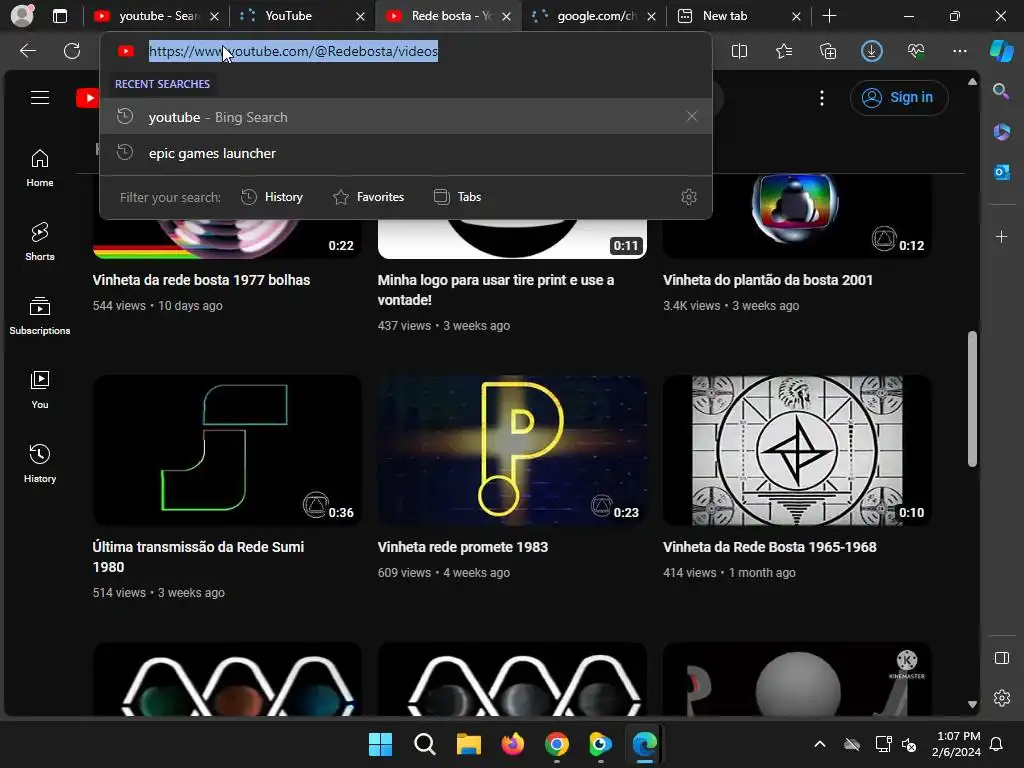Select the epic games launcher suggestion
The image size is (1024, 768).
pyautogui.click(x=406, y=153)
